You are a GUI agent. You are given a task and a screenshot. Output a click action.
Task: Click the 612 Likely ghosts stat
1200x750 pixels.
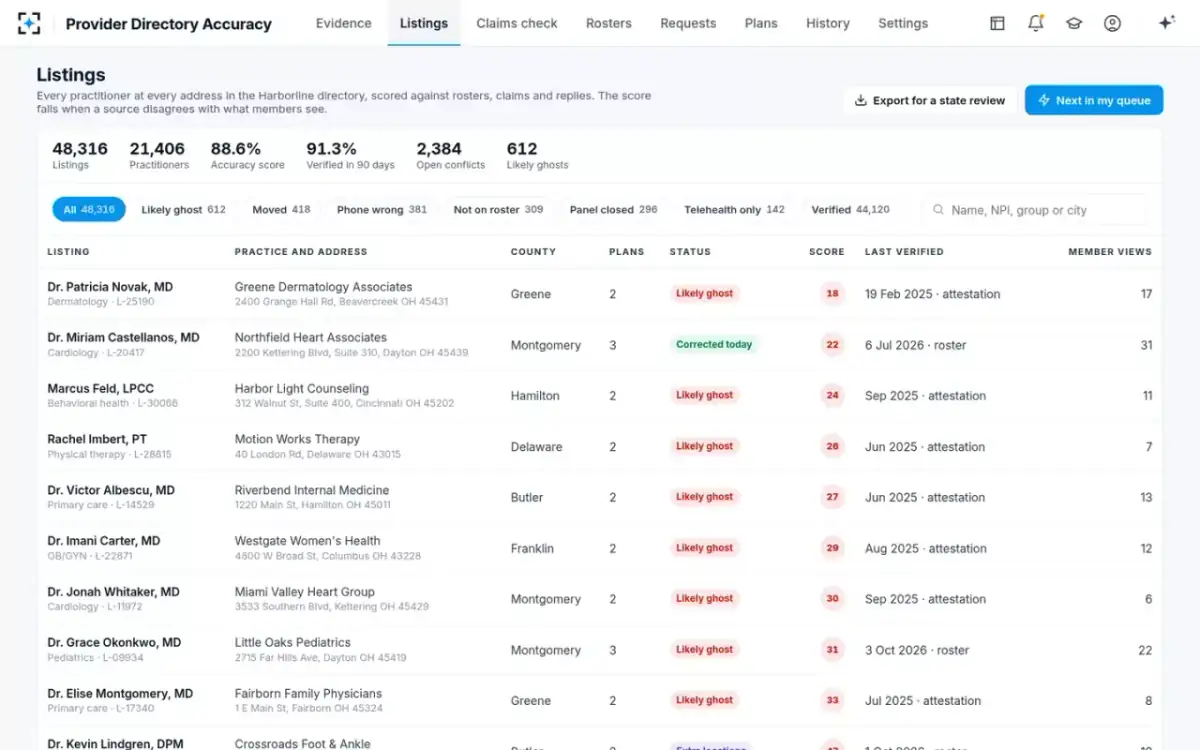(537, 155)
